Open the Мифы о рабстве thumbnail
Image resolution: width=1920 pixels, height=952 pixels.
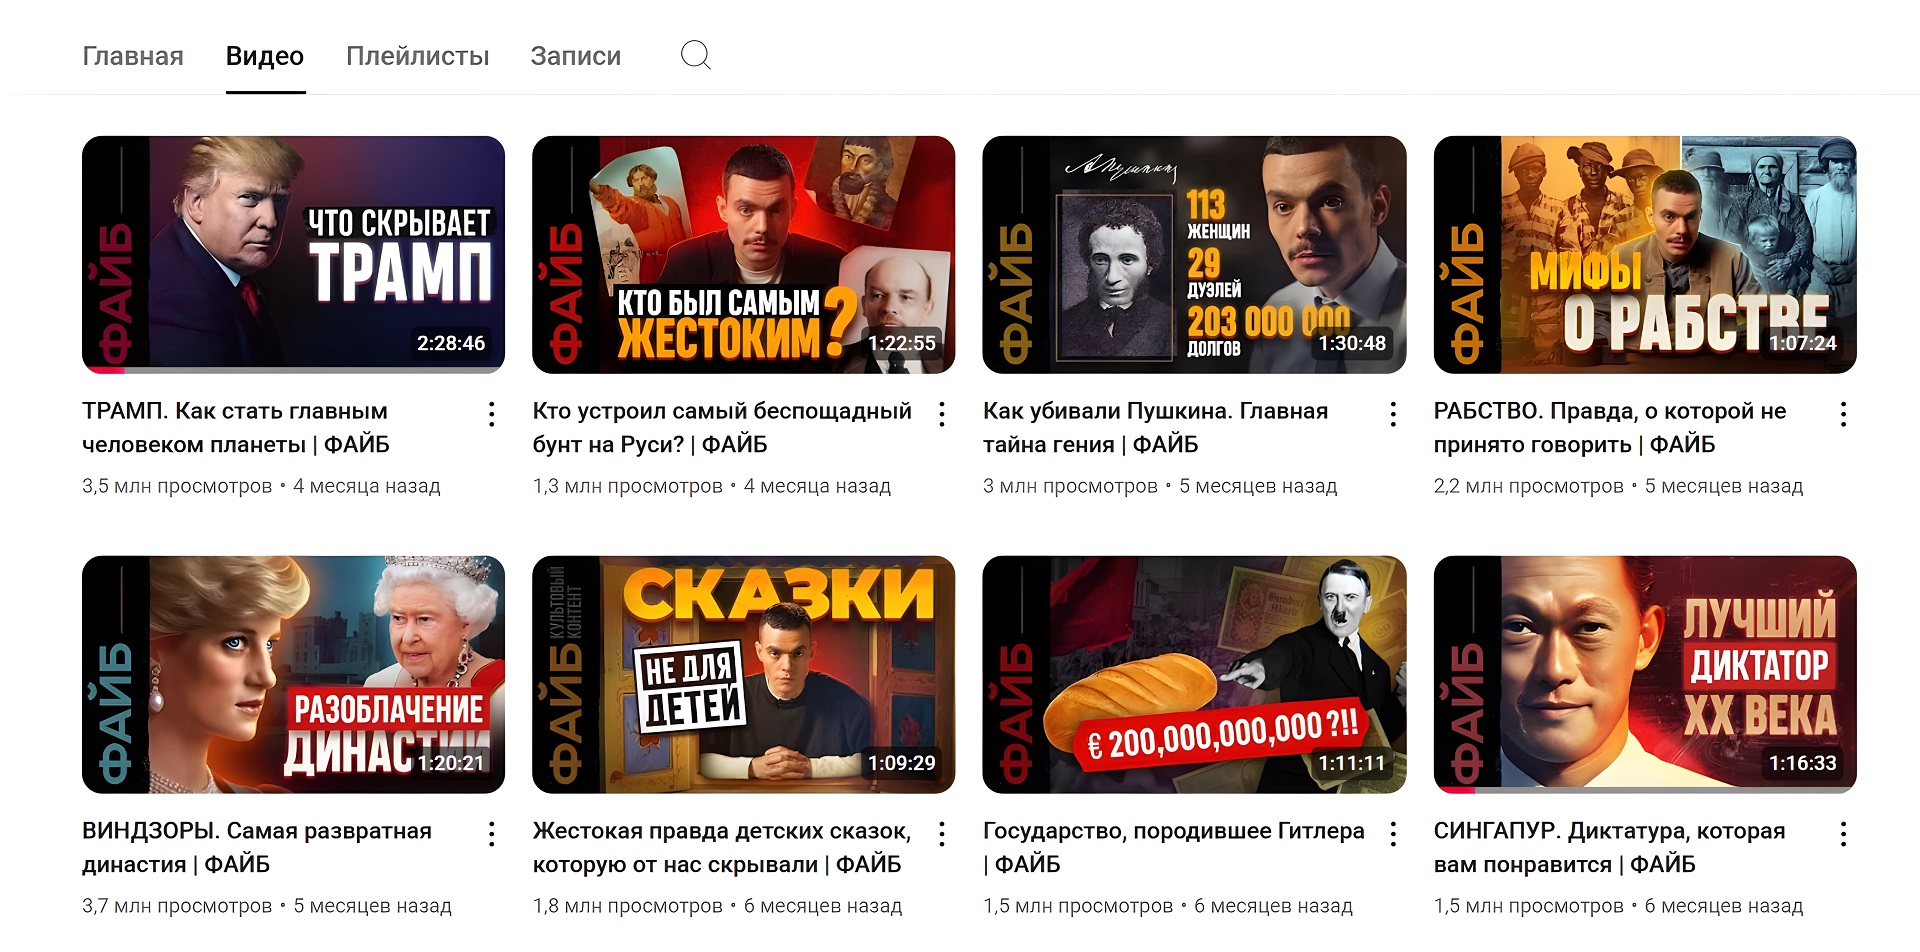[1645, 254]
